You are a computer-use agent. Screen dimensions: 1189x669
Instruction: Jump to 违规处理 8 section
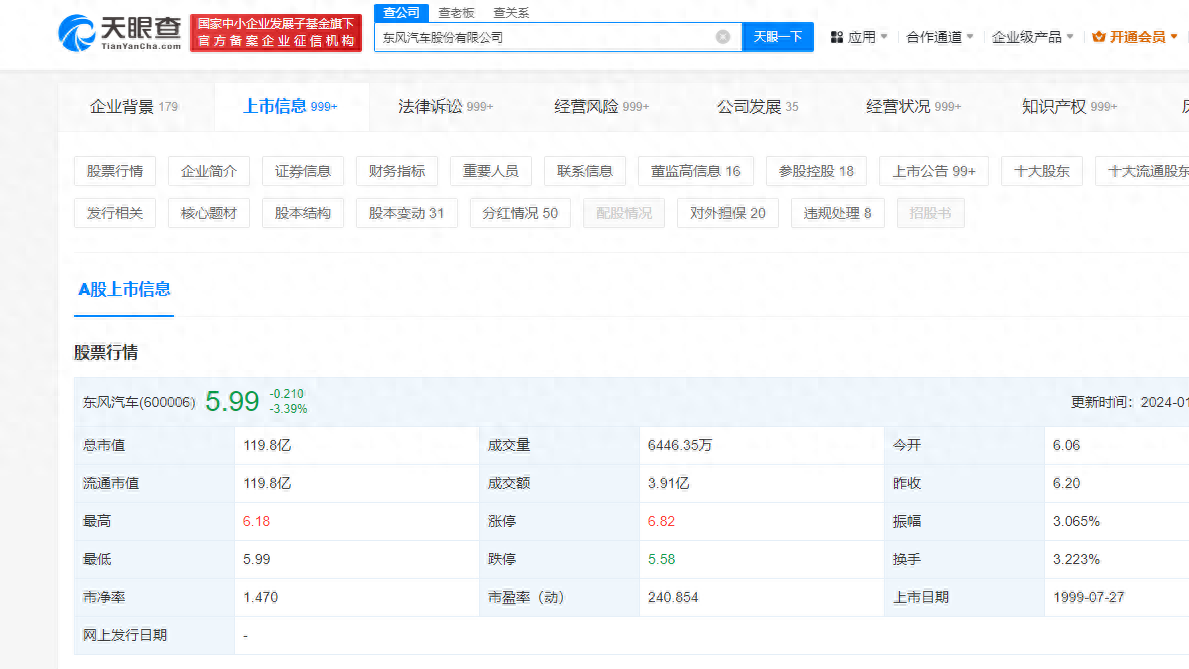tap(837, 213)
